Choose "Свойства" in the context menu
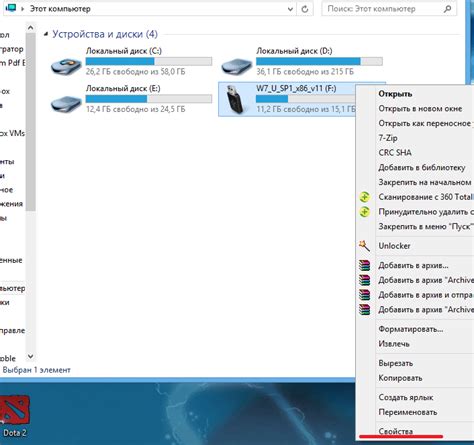Viewport: 474px width, 445px height. (396, 431)
